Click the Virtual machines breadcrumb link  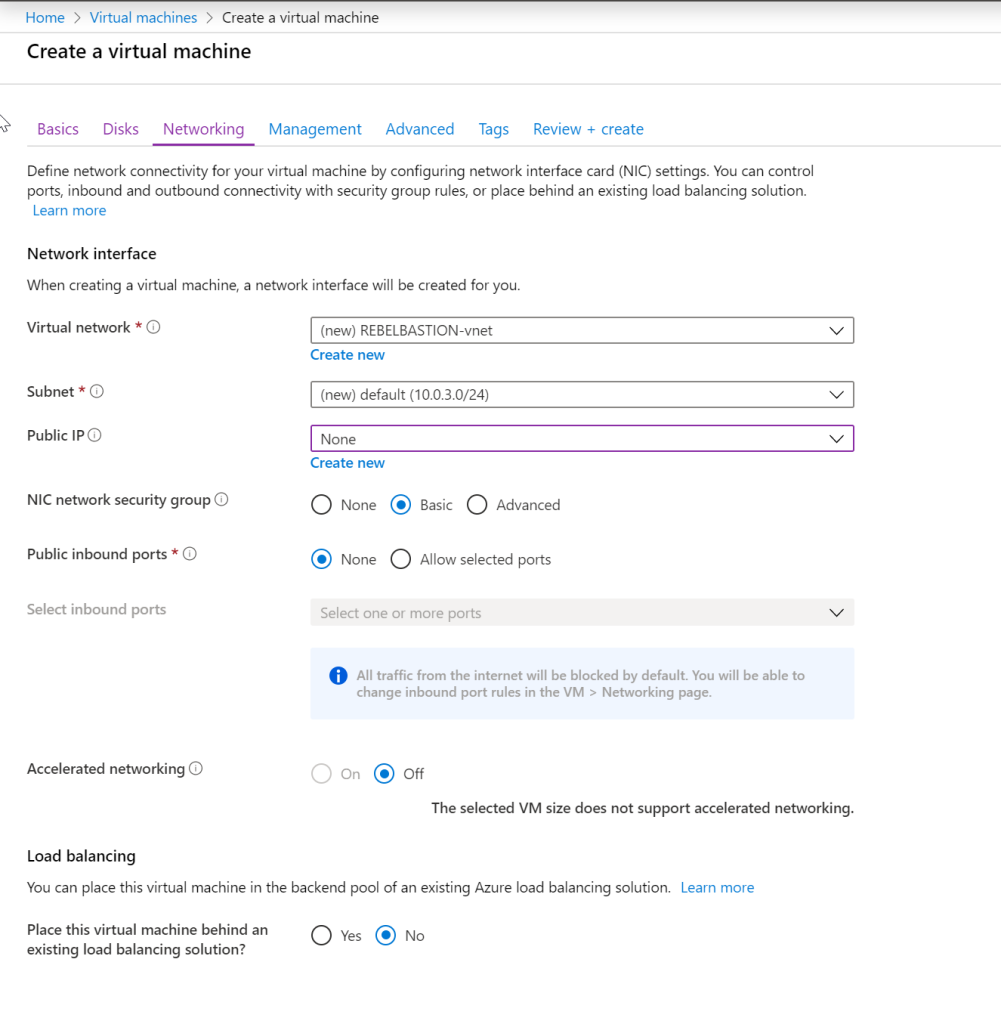coord(143,17)
